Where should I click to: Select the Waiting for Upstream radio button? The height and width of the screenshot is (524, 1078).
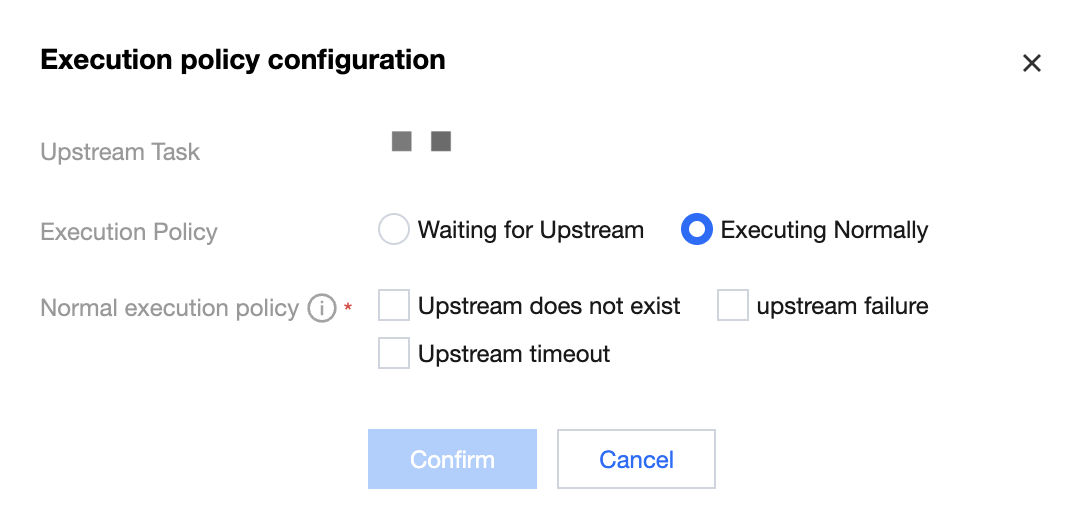394,230
